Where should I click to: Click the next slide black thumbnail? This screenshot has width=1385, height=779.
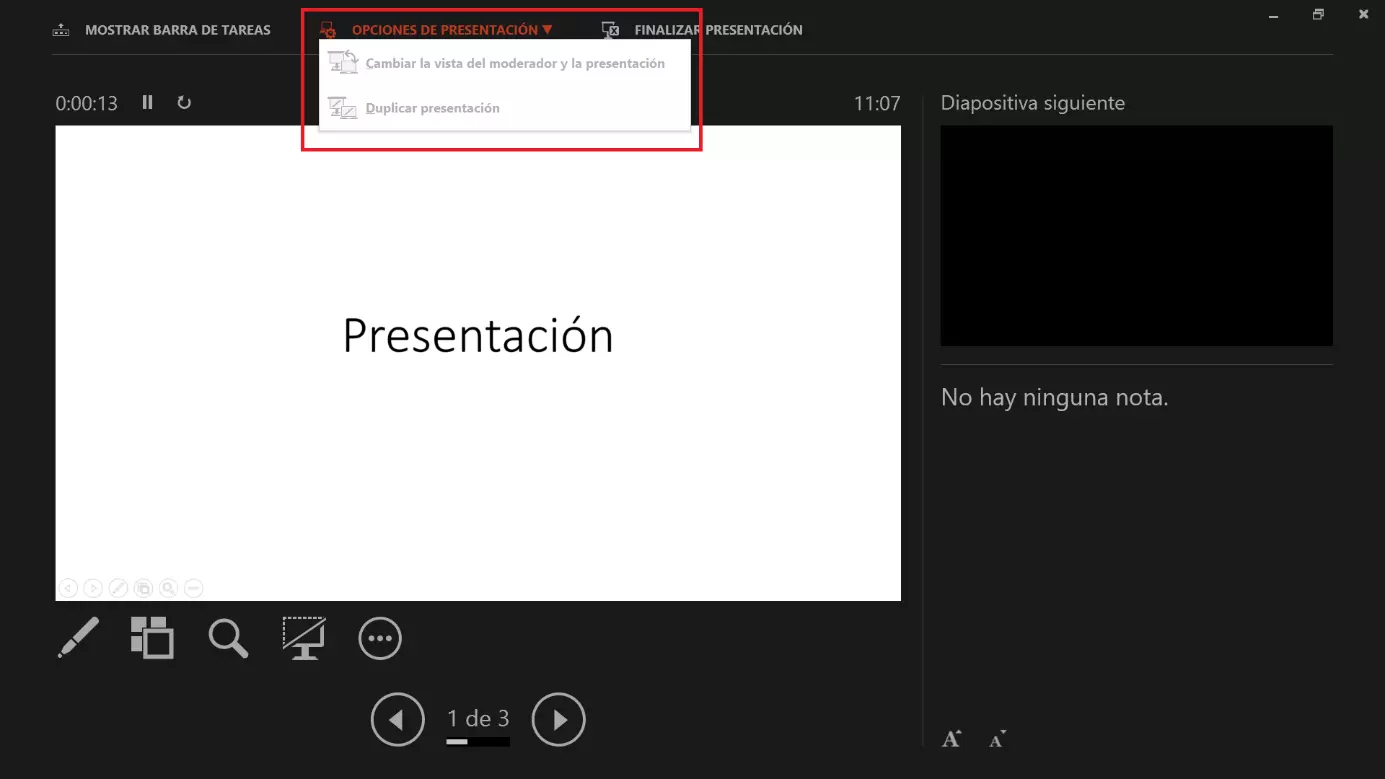pos(1136,236)
